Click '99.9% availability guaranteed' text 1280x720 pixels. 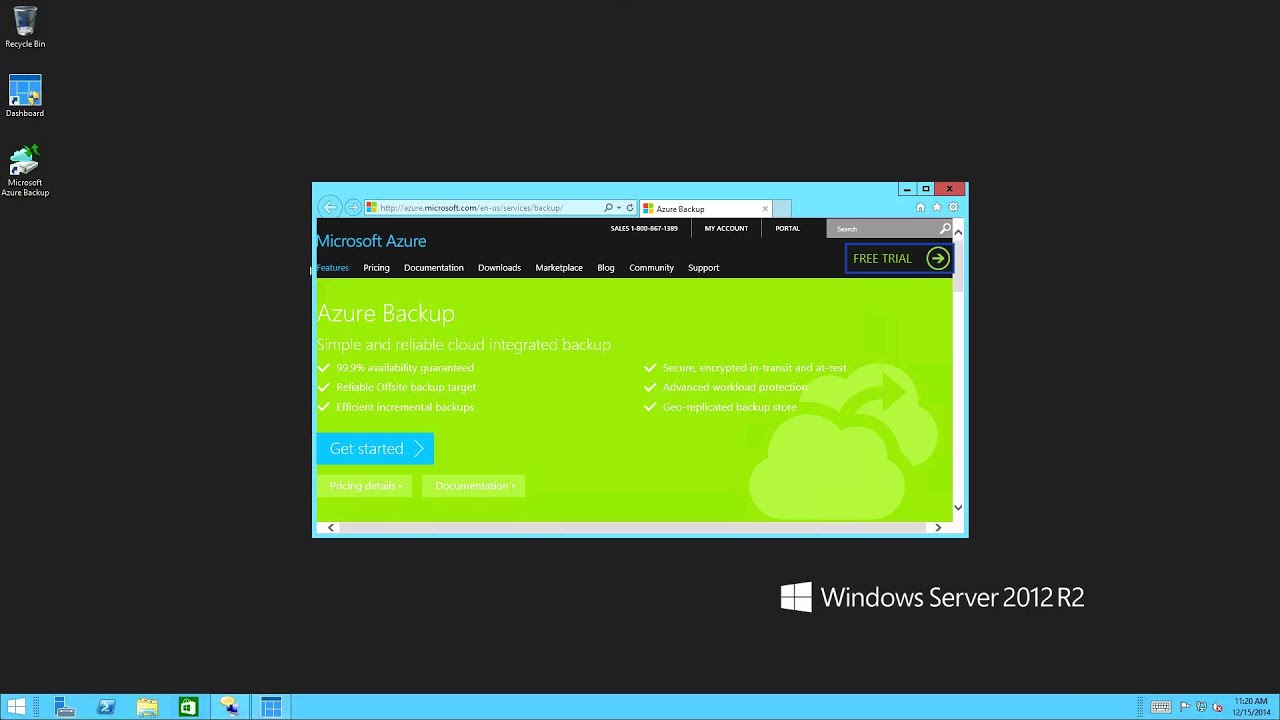coord(405,368)
